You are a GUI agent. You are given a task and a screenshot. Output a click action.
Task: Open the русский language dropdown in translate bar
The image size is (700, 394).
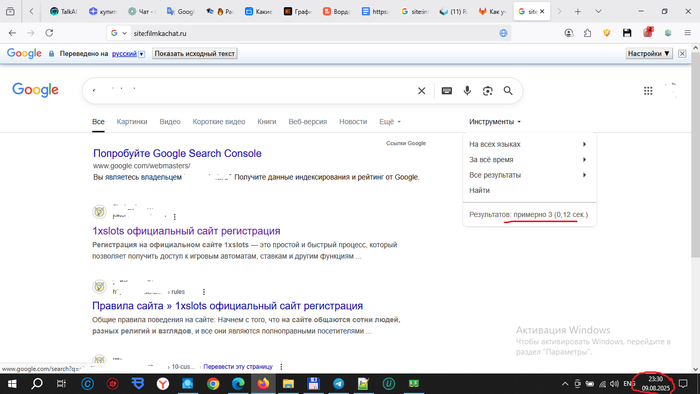pos(128,54)
